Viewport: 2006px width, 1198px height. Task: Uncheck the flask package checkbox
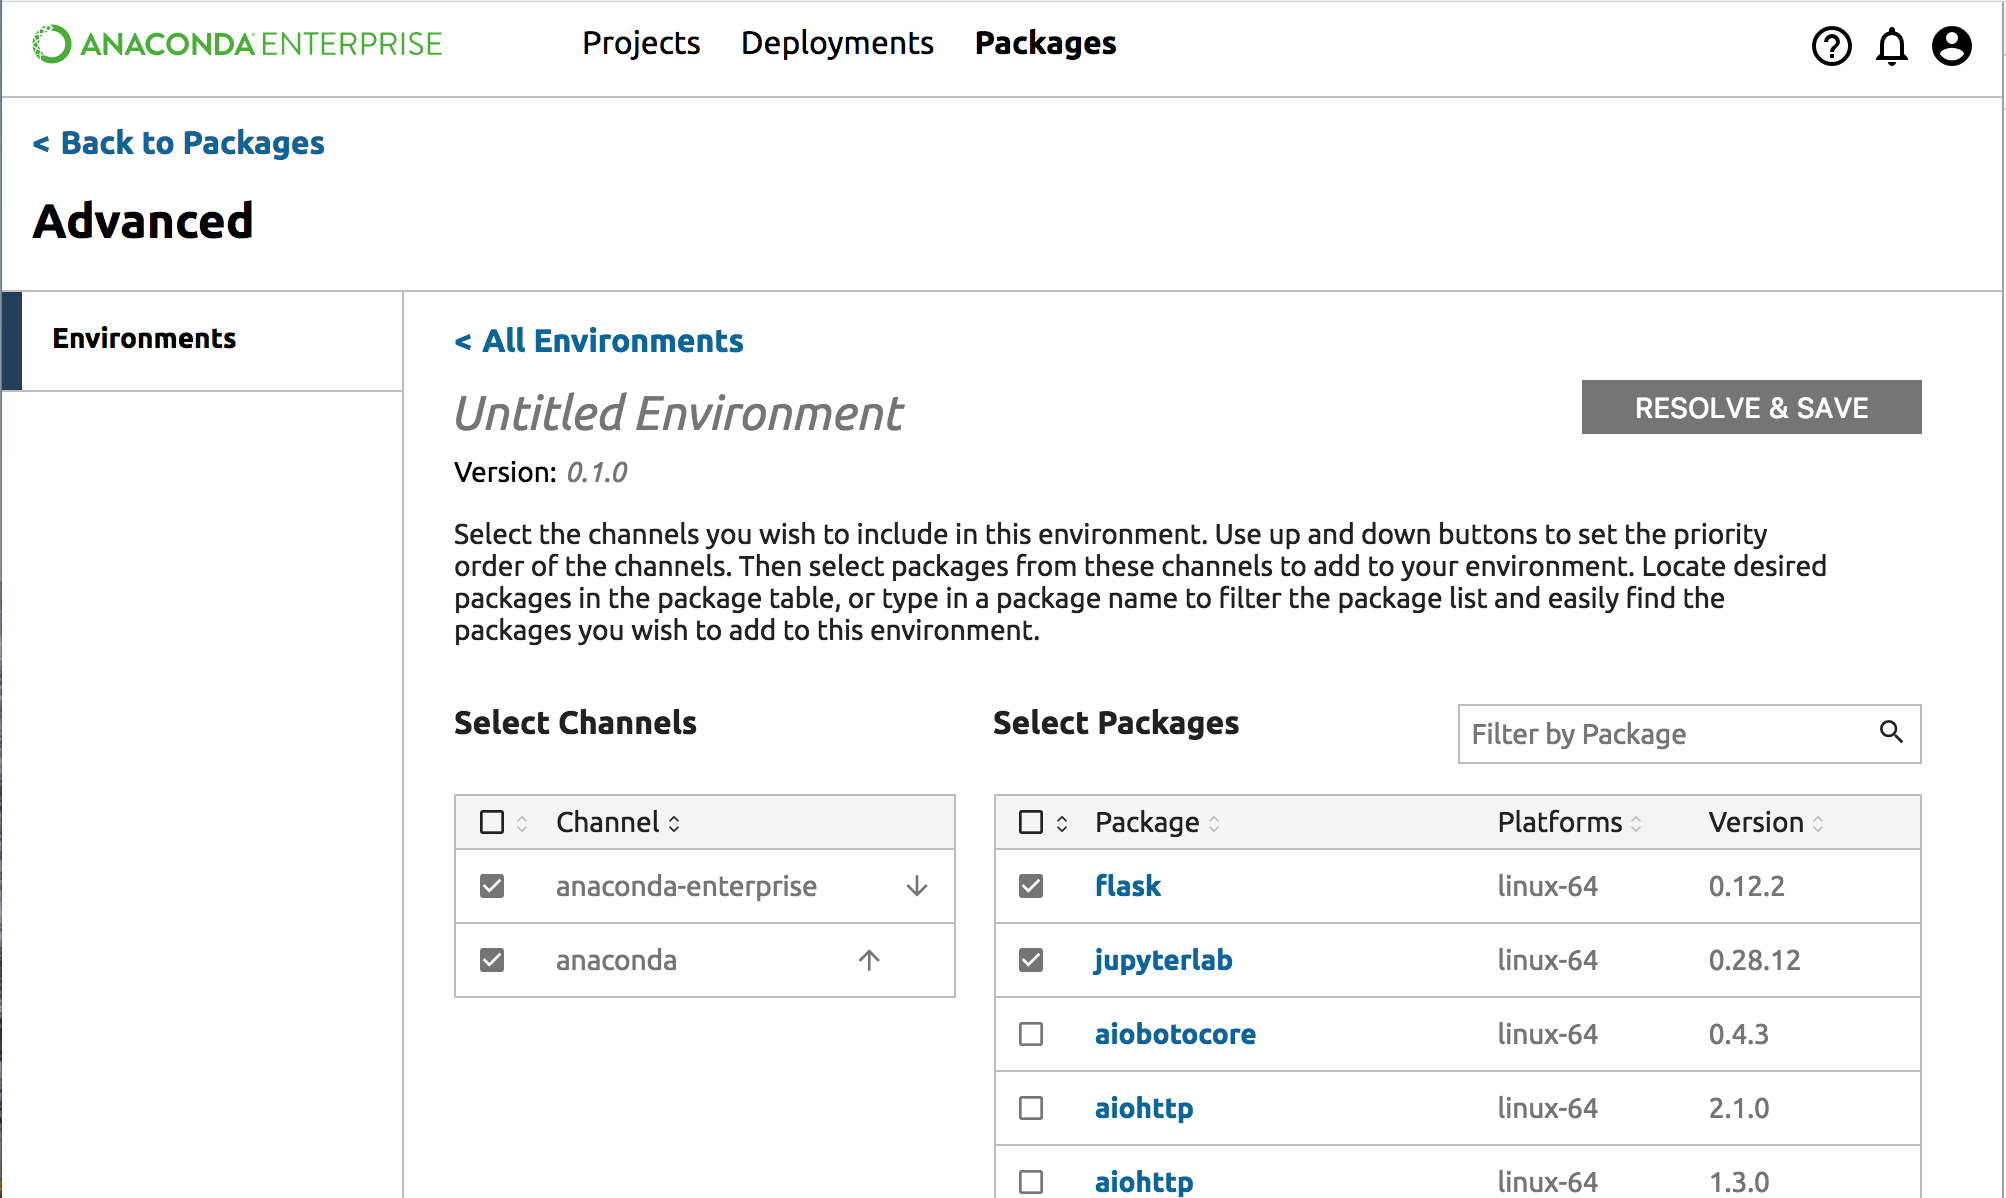(x=1030, y=886)
